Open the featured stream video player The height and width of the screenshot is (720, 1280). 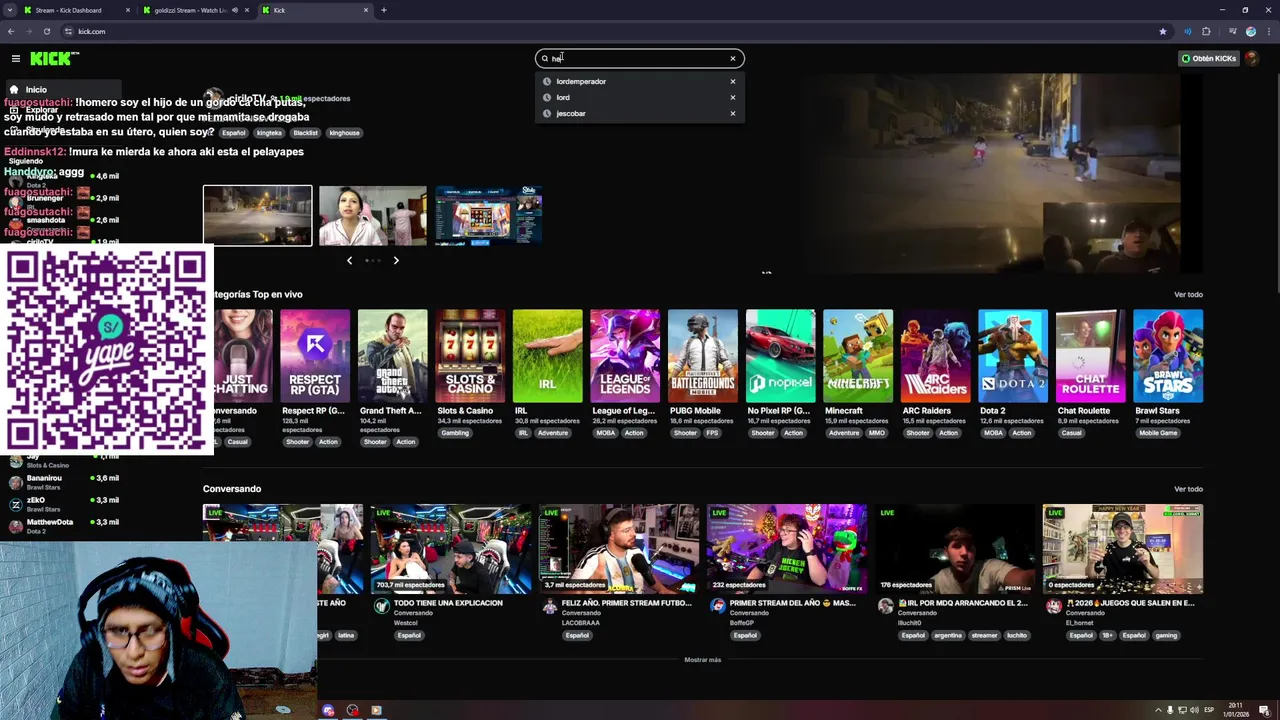click(990, 172)
